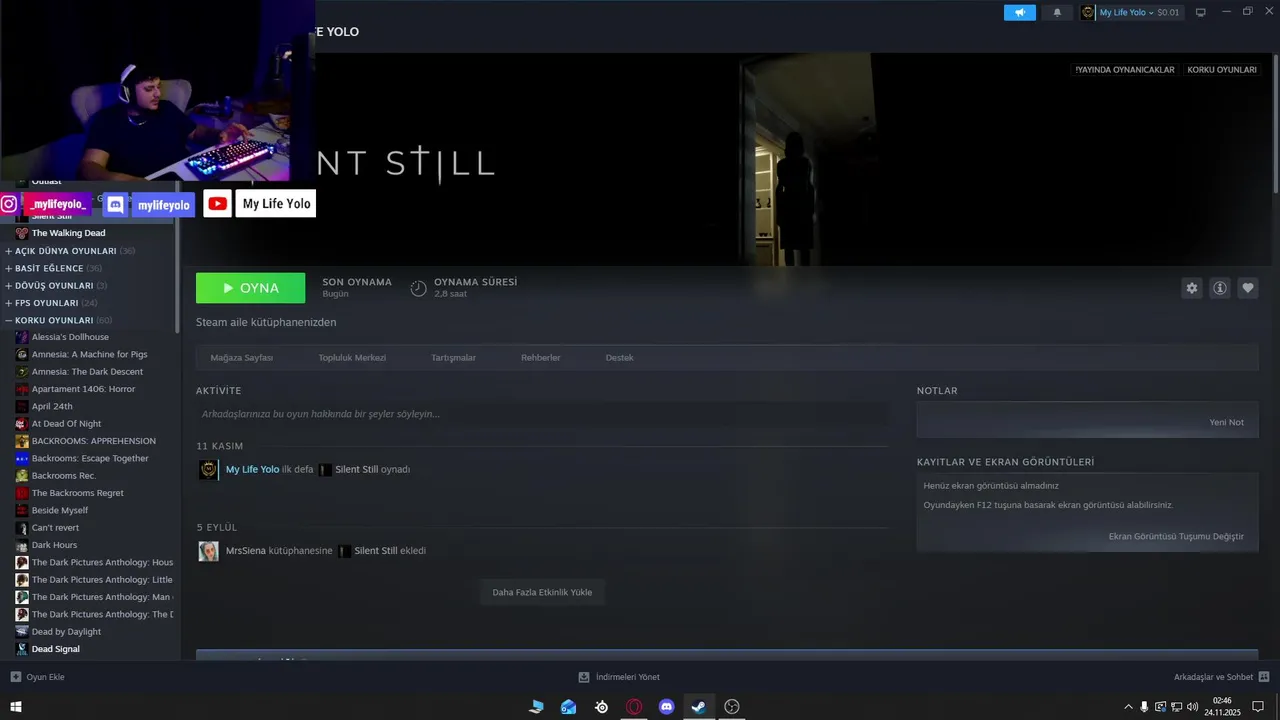
Task: Click the profile avatar beside My Life Yolo
Action: tap(1088, 12)
